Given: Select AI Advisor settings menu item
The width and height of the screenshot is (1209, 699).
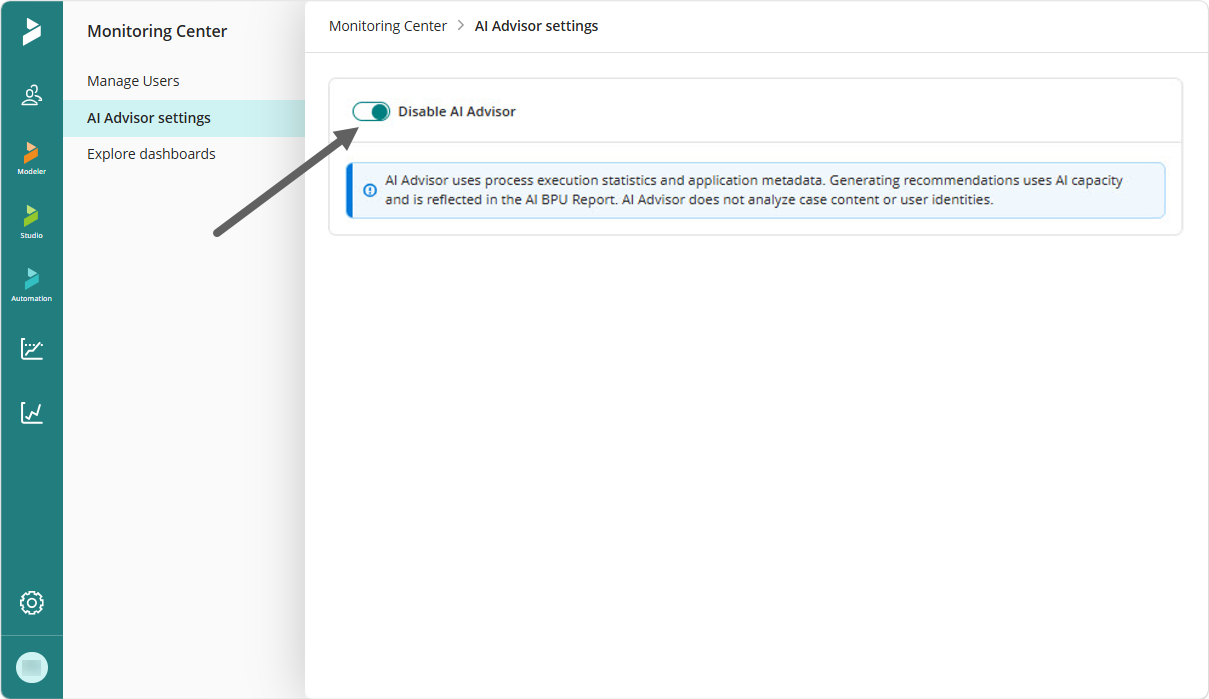Looking at the screenshot, I should (x=184, y=118).
